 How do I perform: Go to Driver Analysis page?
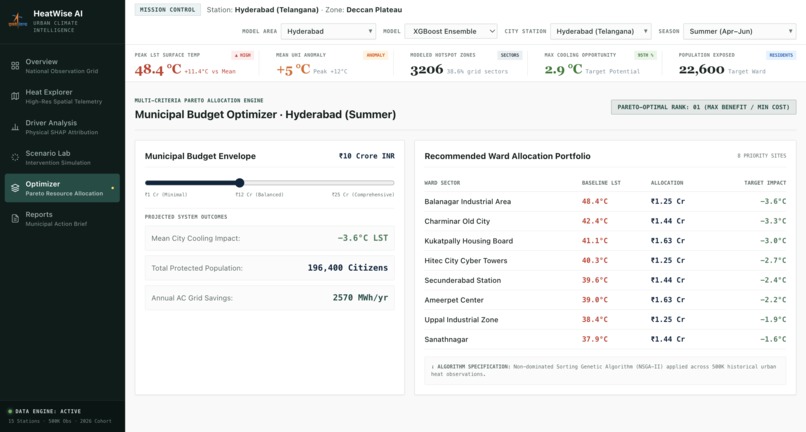(62, 127)
